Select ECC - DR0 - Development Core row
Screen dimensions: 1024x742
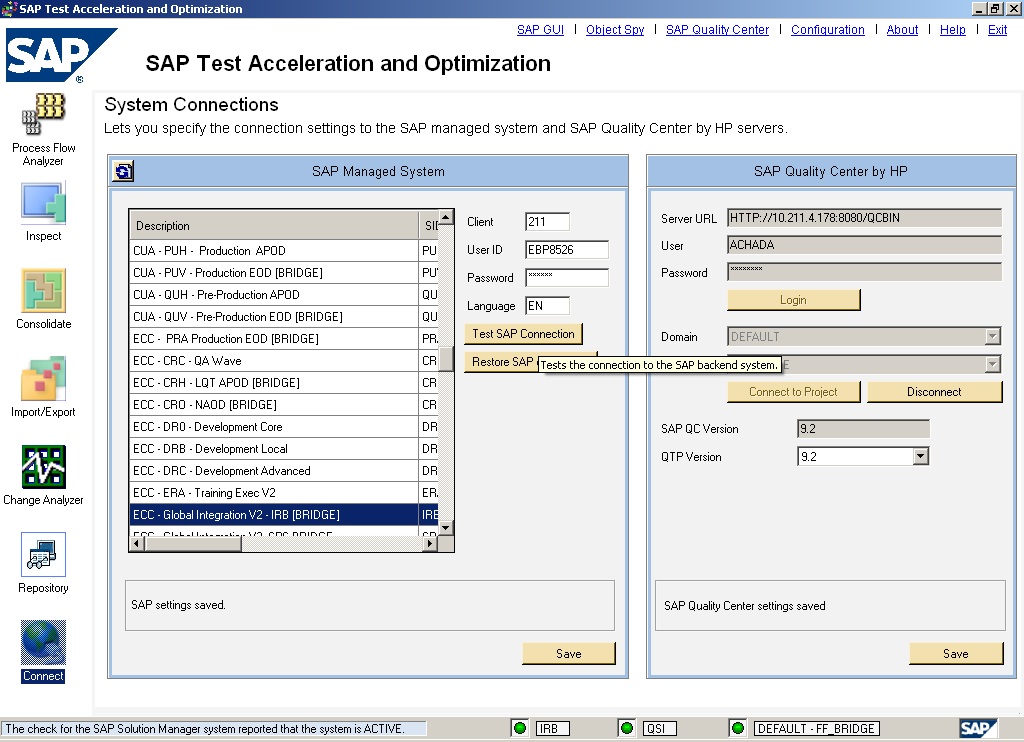click(273, 427)
